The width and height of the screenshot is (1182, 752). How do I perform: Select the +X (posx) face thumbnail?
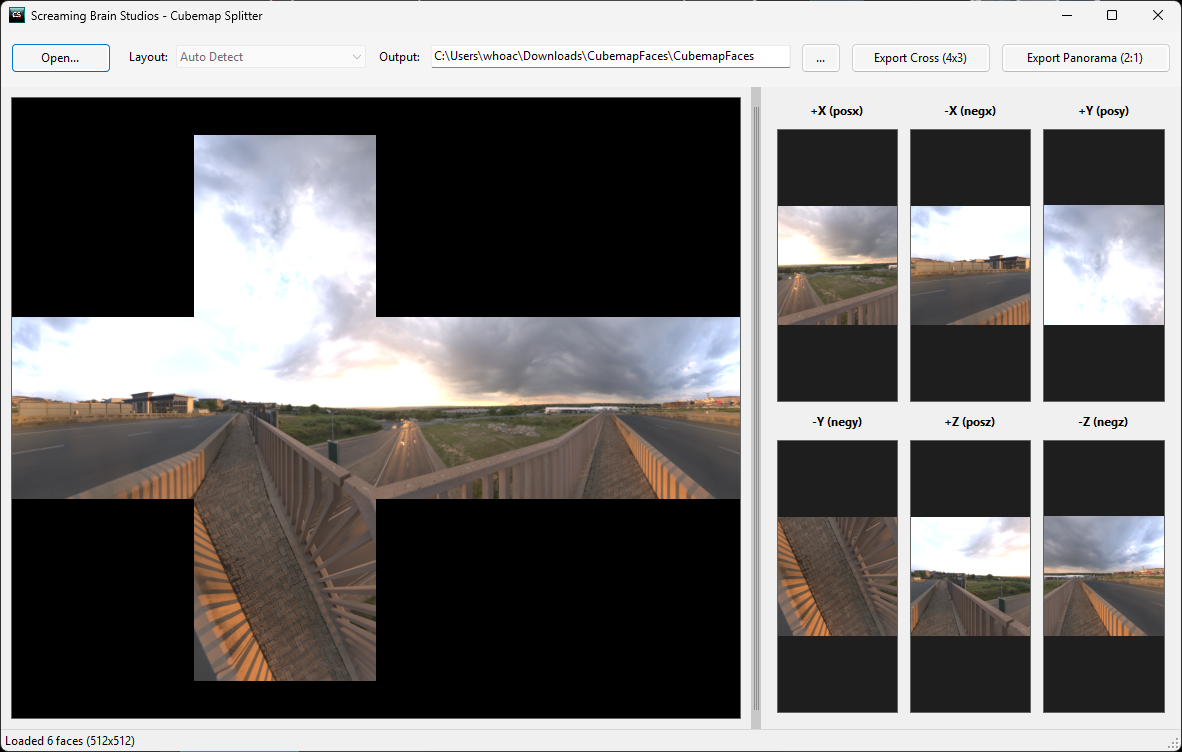pyautogui.click(x=838, y=265)
